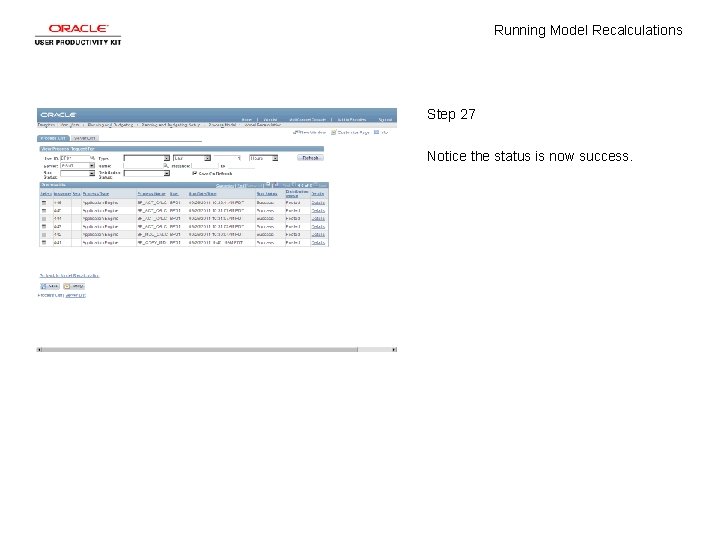720x540 pixels.
Task: Open the Name lookup magnifier icon
Action: (x=166, y=165)
